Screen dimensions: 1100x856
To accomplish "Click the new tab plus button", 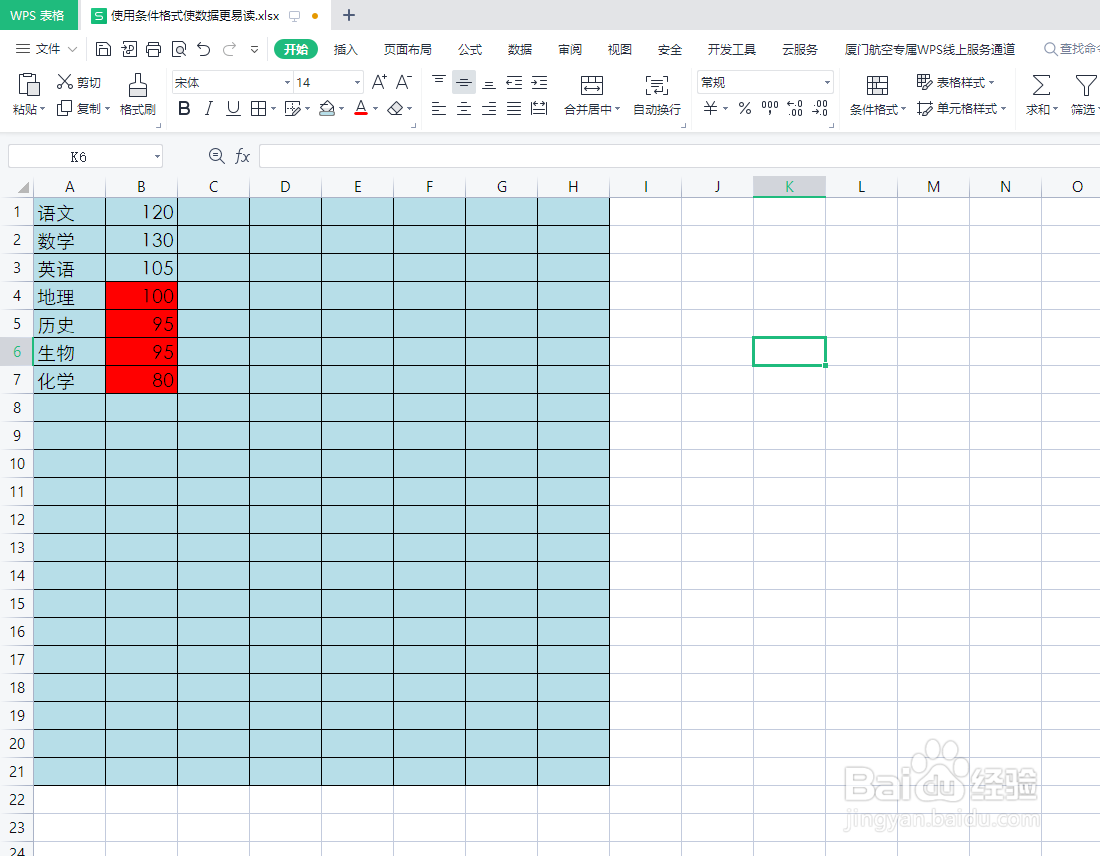I will pyautogui.click(x=349, y=15).
